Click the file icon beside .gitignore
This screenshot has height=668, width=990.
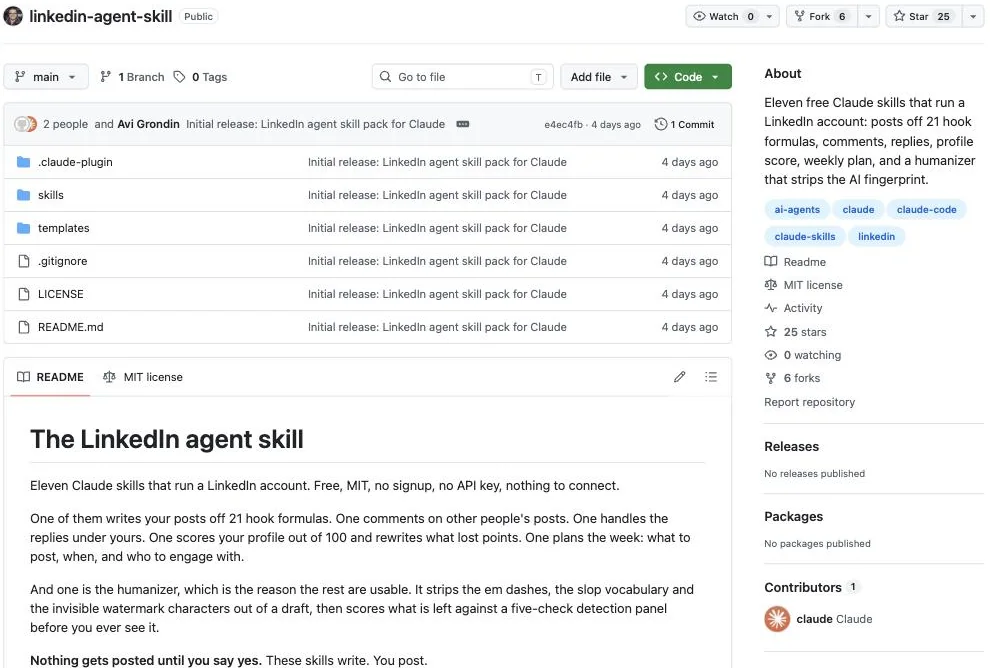tap(24, 261)
